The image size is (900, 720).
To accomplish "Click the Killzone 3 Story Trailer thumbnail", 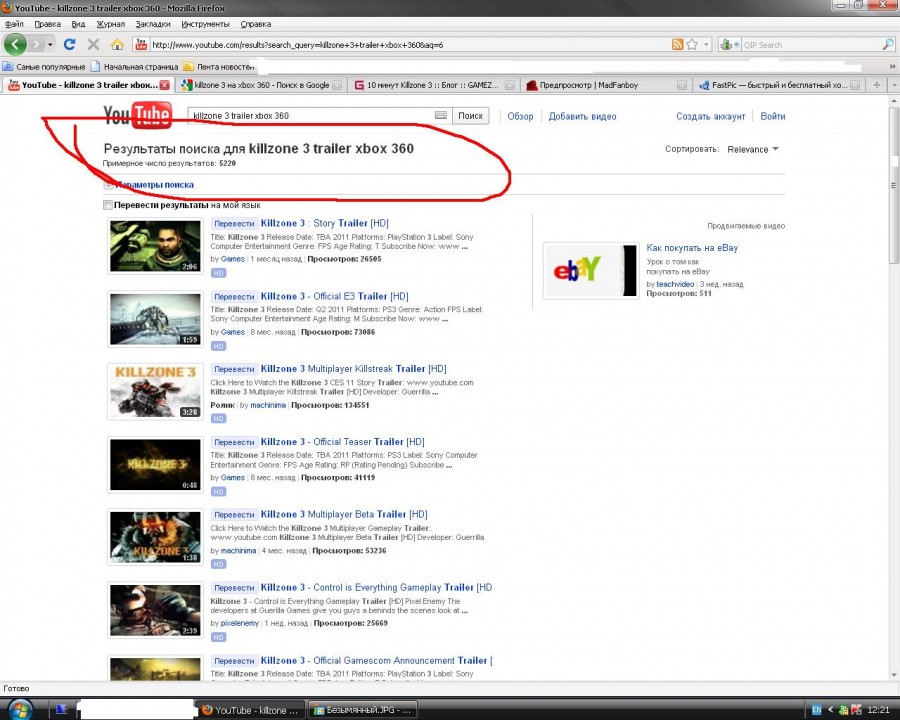I will click(155, 245).
